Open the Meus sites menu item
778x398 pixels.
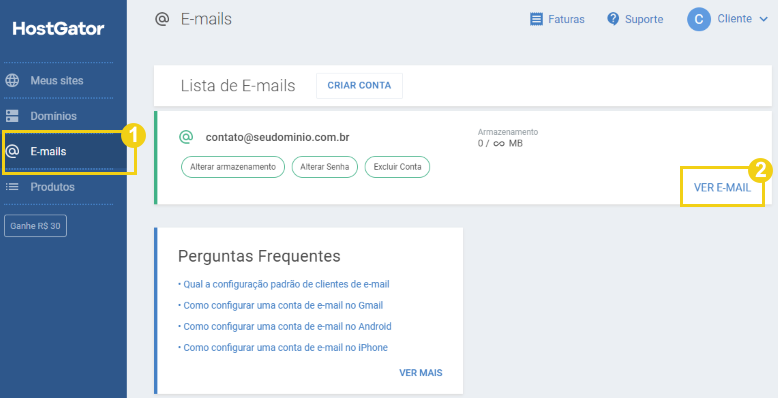pos(57,80)
